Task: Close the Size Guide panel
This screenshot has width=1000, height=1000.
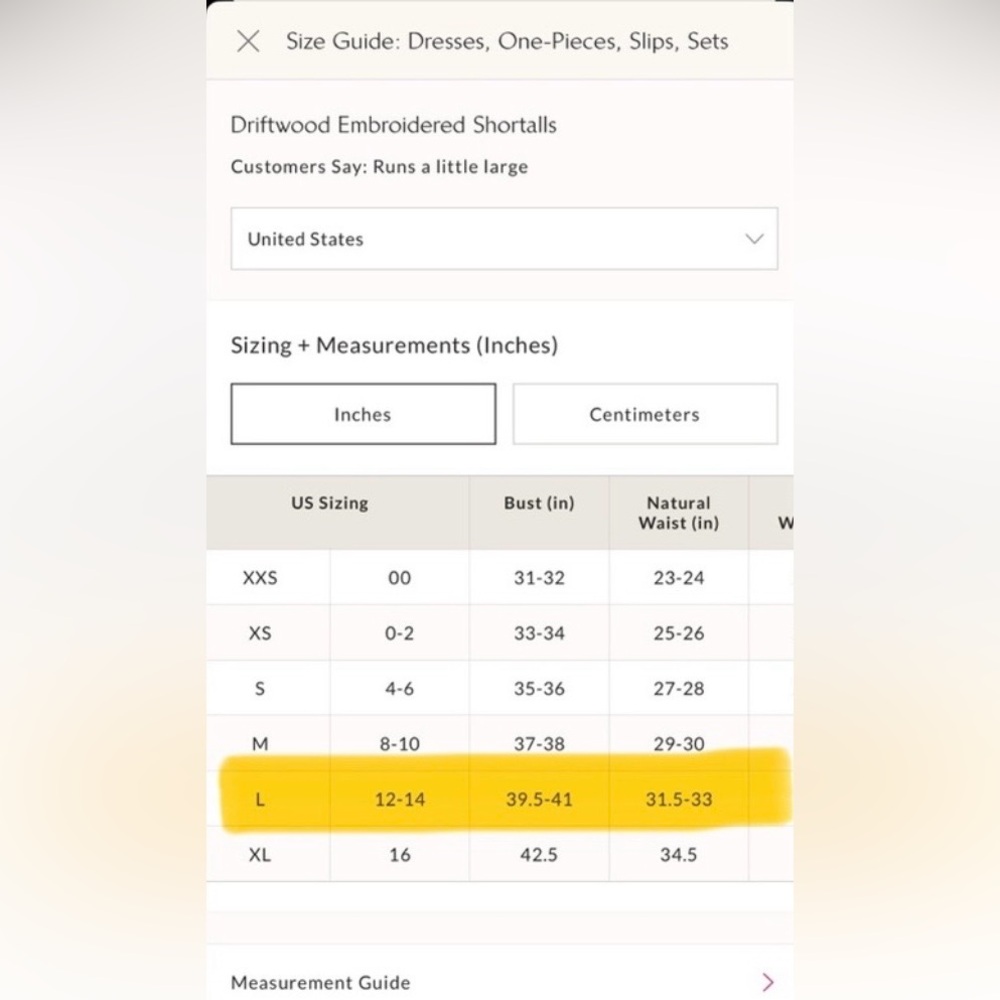Action: pos(248,41)
